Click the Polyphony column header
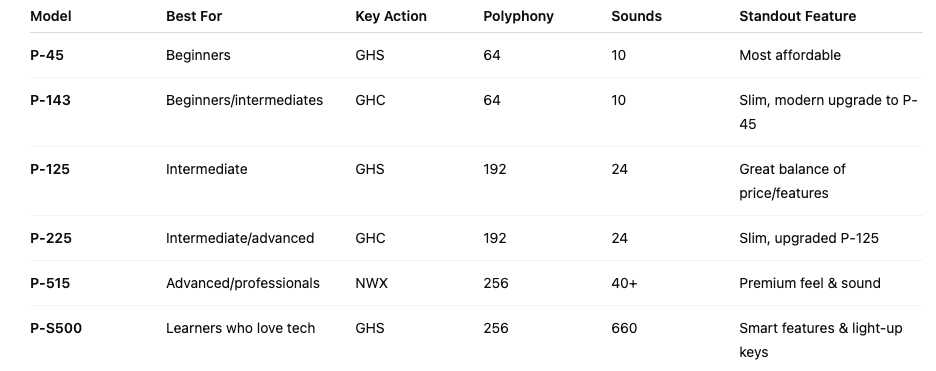The image size is (936, 371). pos(519,16)
